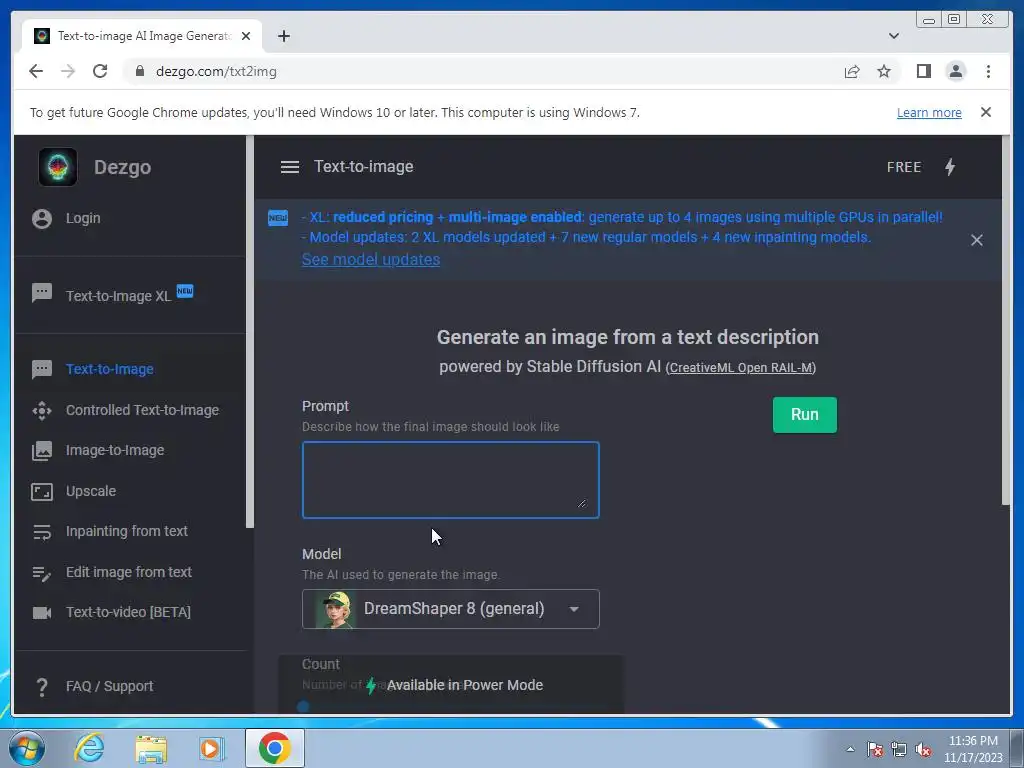Click the network tray icon

899,749
